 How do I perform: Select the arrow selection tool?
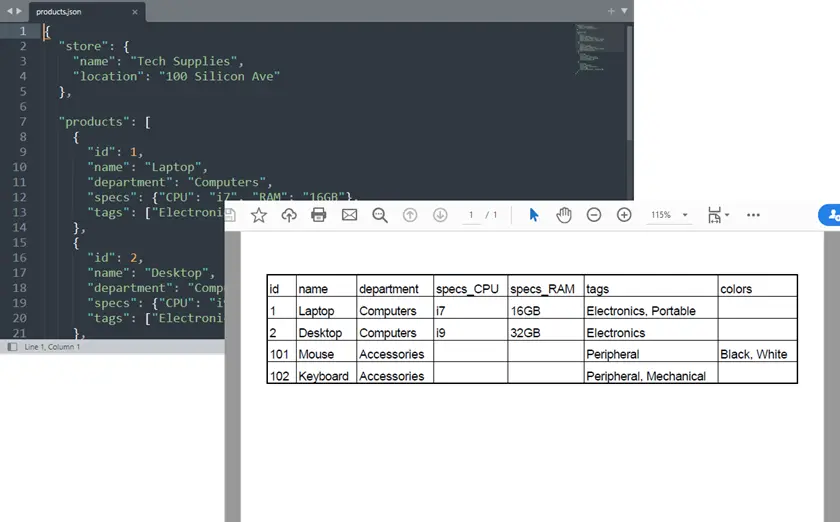pyautogui.click(x=533, y=215)
